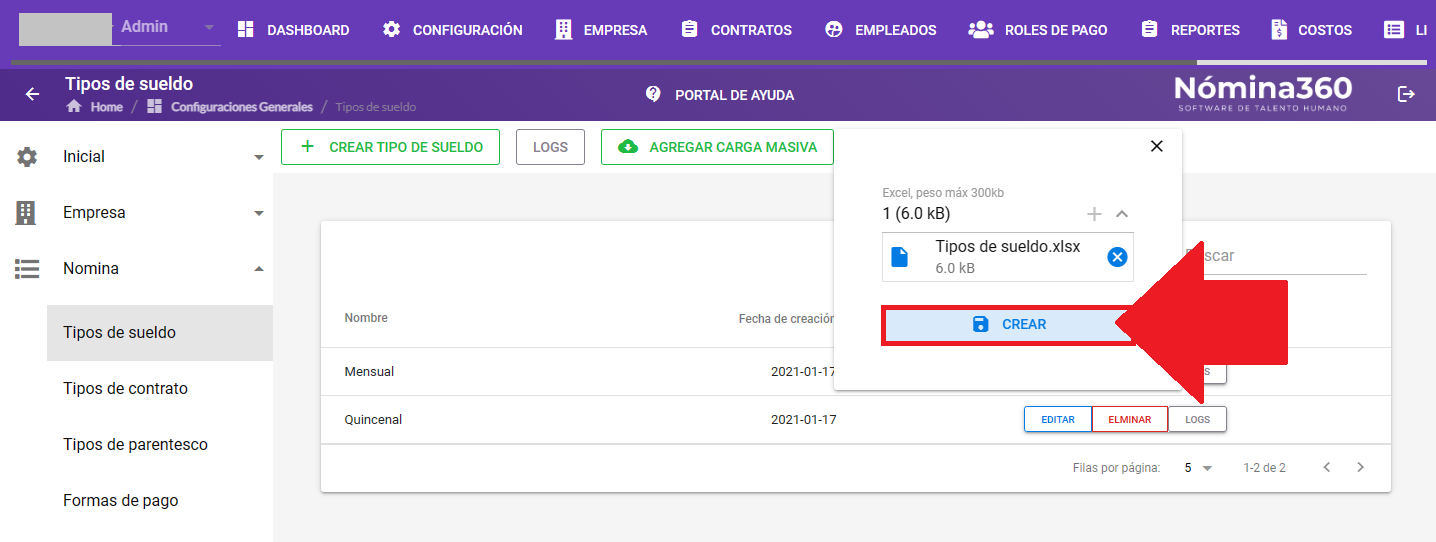Click EDITAR in the Quincenal row
This screenshot has width=1436, height=542.
1058,420
